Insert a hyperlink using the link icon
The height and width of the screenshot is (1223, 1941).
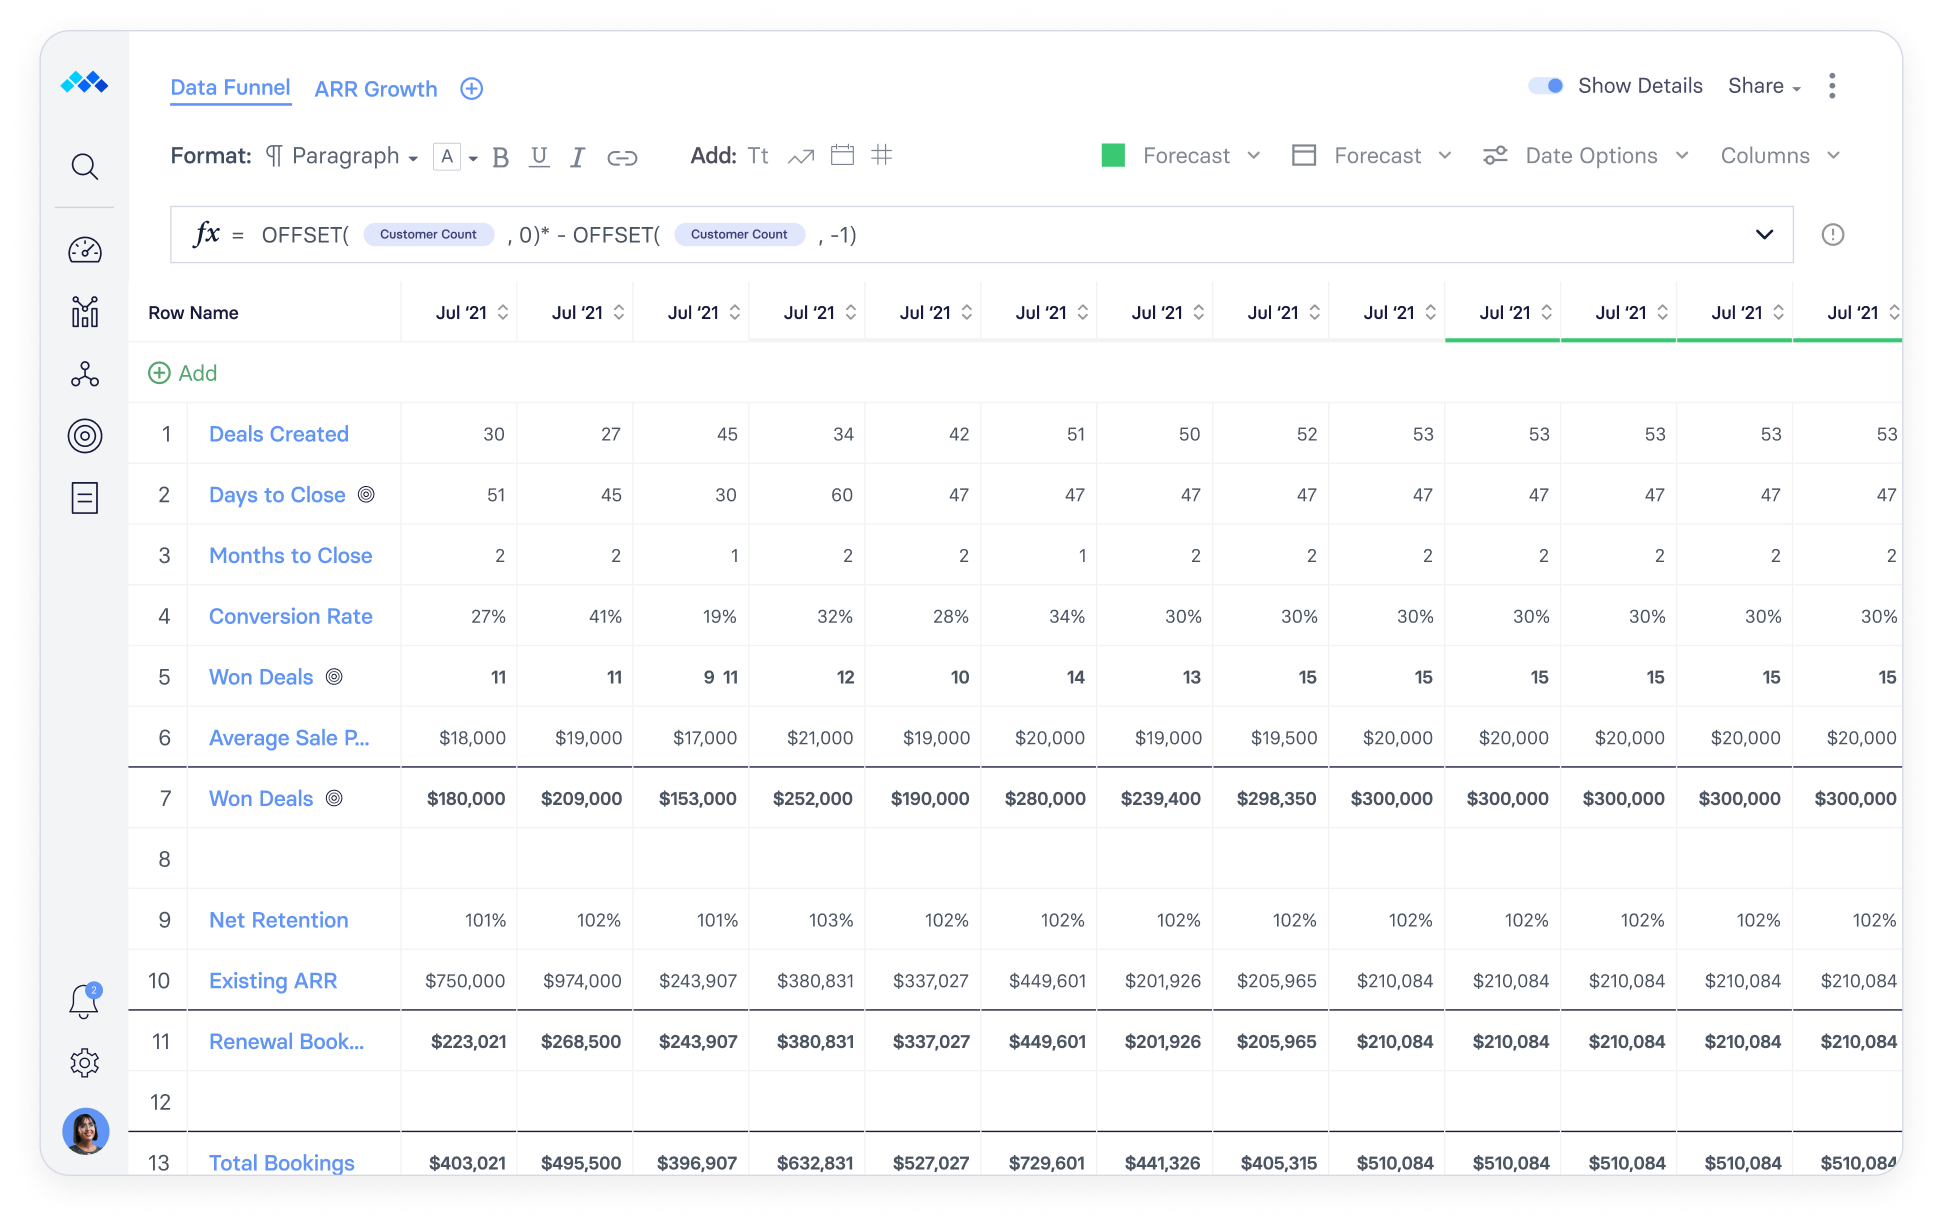point(622,156)
